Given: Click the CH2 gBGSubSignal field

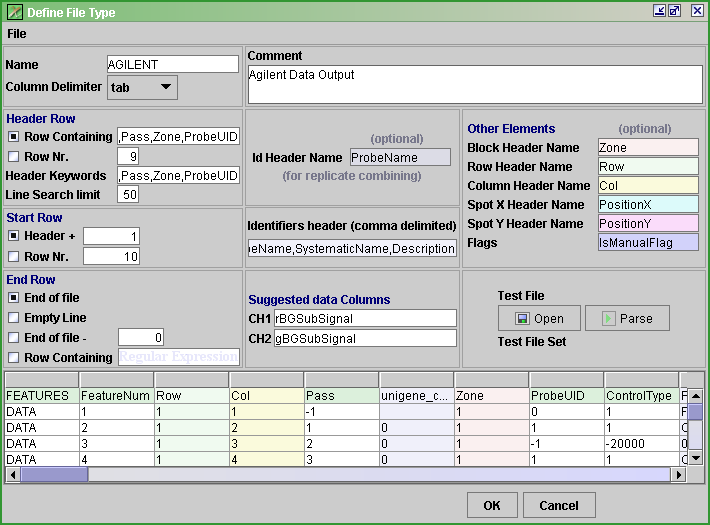Looking at the screenshot, I should (365, 338).
